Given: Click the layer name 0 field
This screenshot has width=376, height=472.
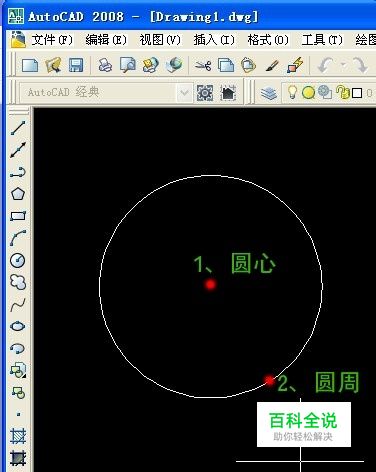Looking at the screenshot, I should pyautogui.click(x=370, y=93).
